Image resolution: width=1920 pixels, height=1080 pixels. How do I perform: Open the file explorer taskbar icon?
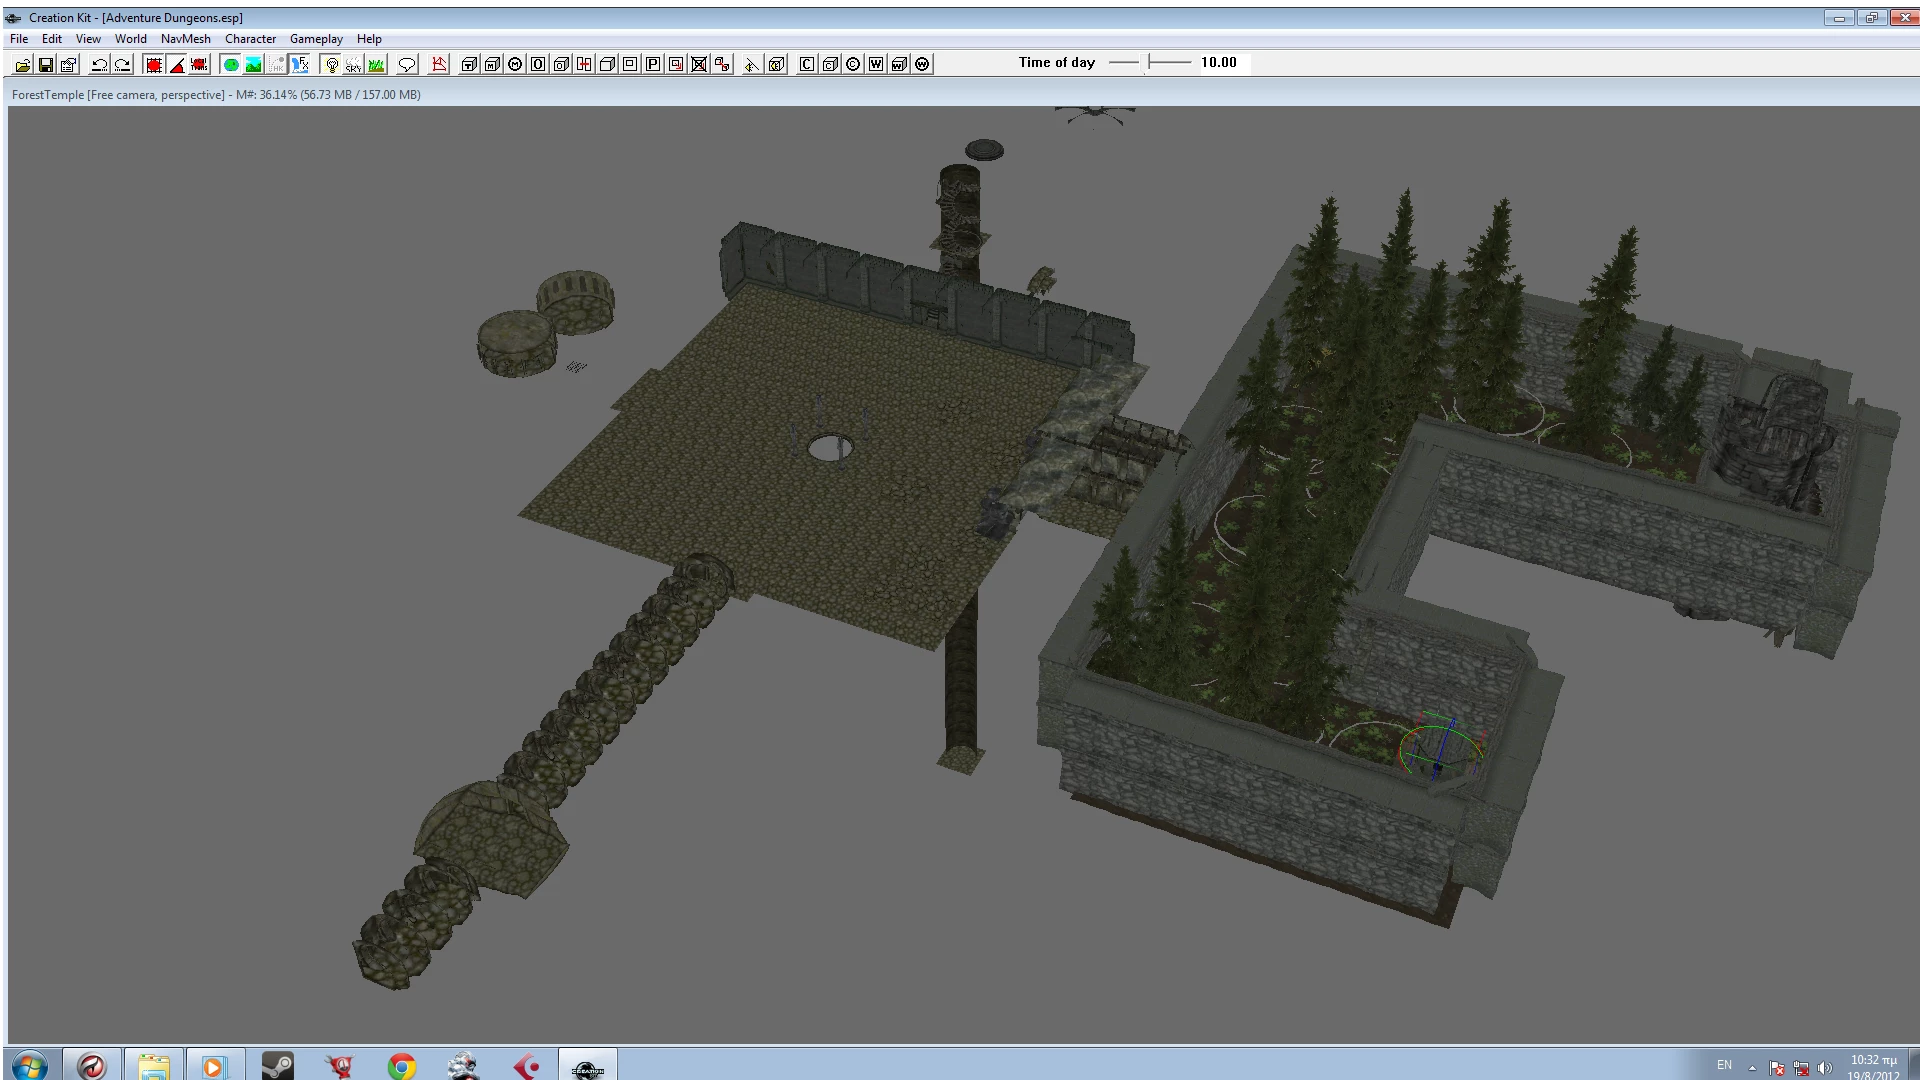pos(153,1066)
